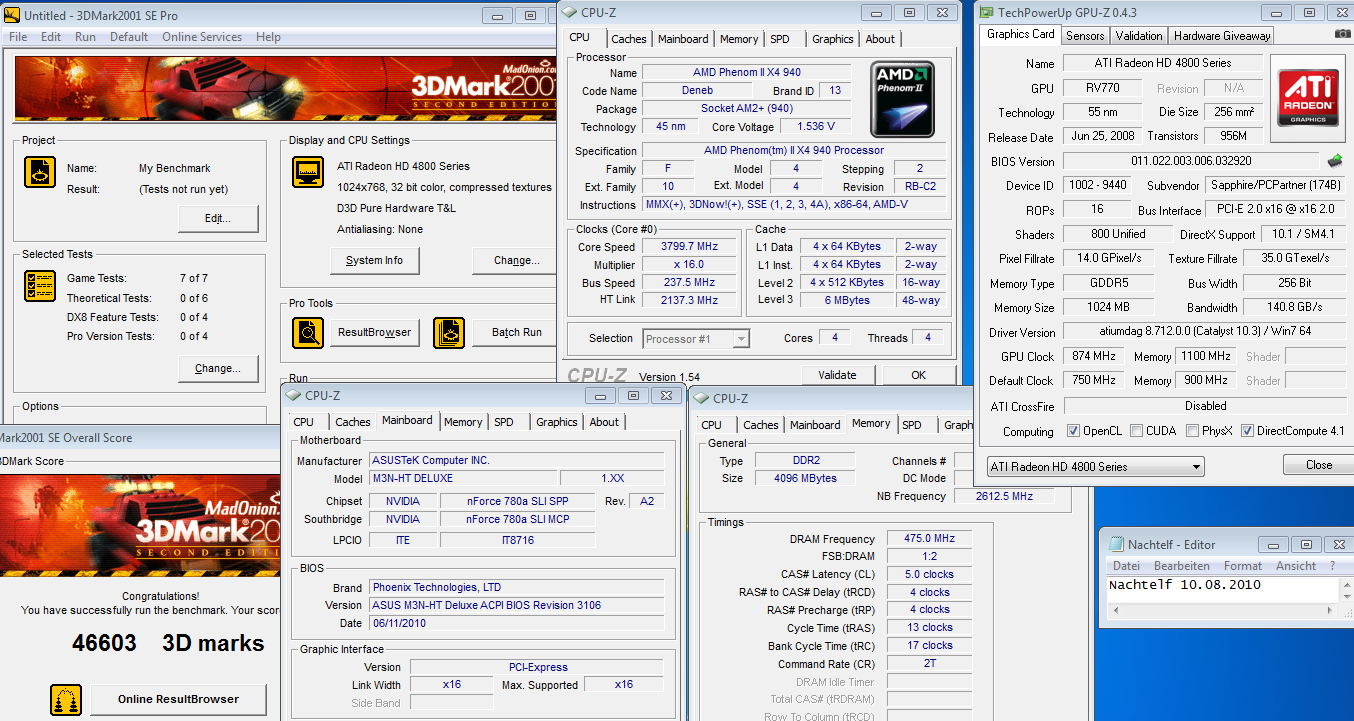The height and width of the screenshot is (721, 1354).
Task: Click the DRAM Frequency 475.0 MHz value
Action: tap(929, 539)
